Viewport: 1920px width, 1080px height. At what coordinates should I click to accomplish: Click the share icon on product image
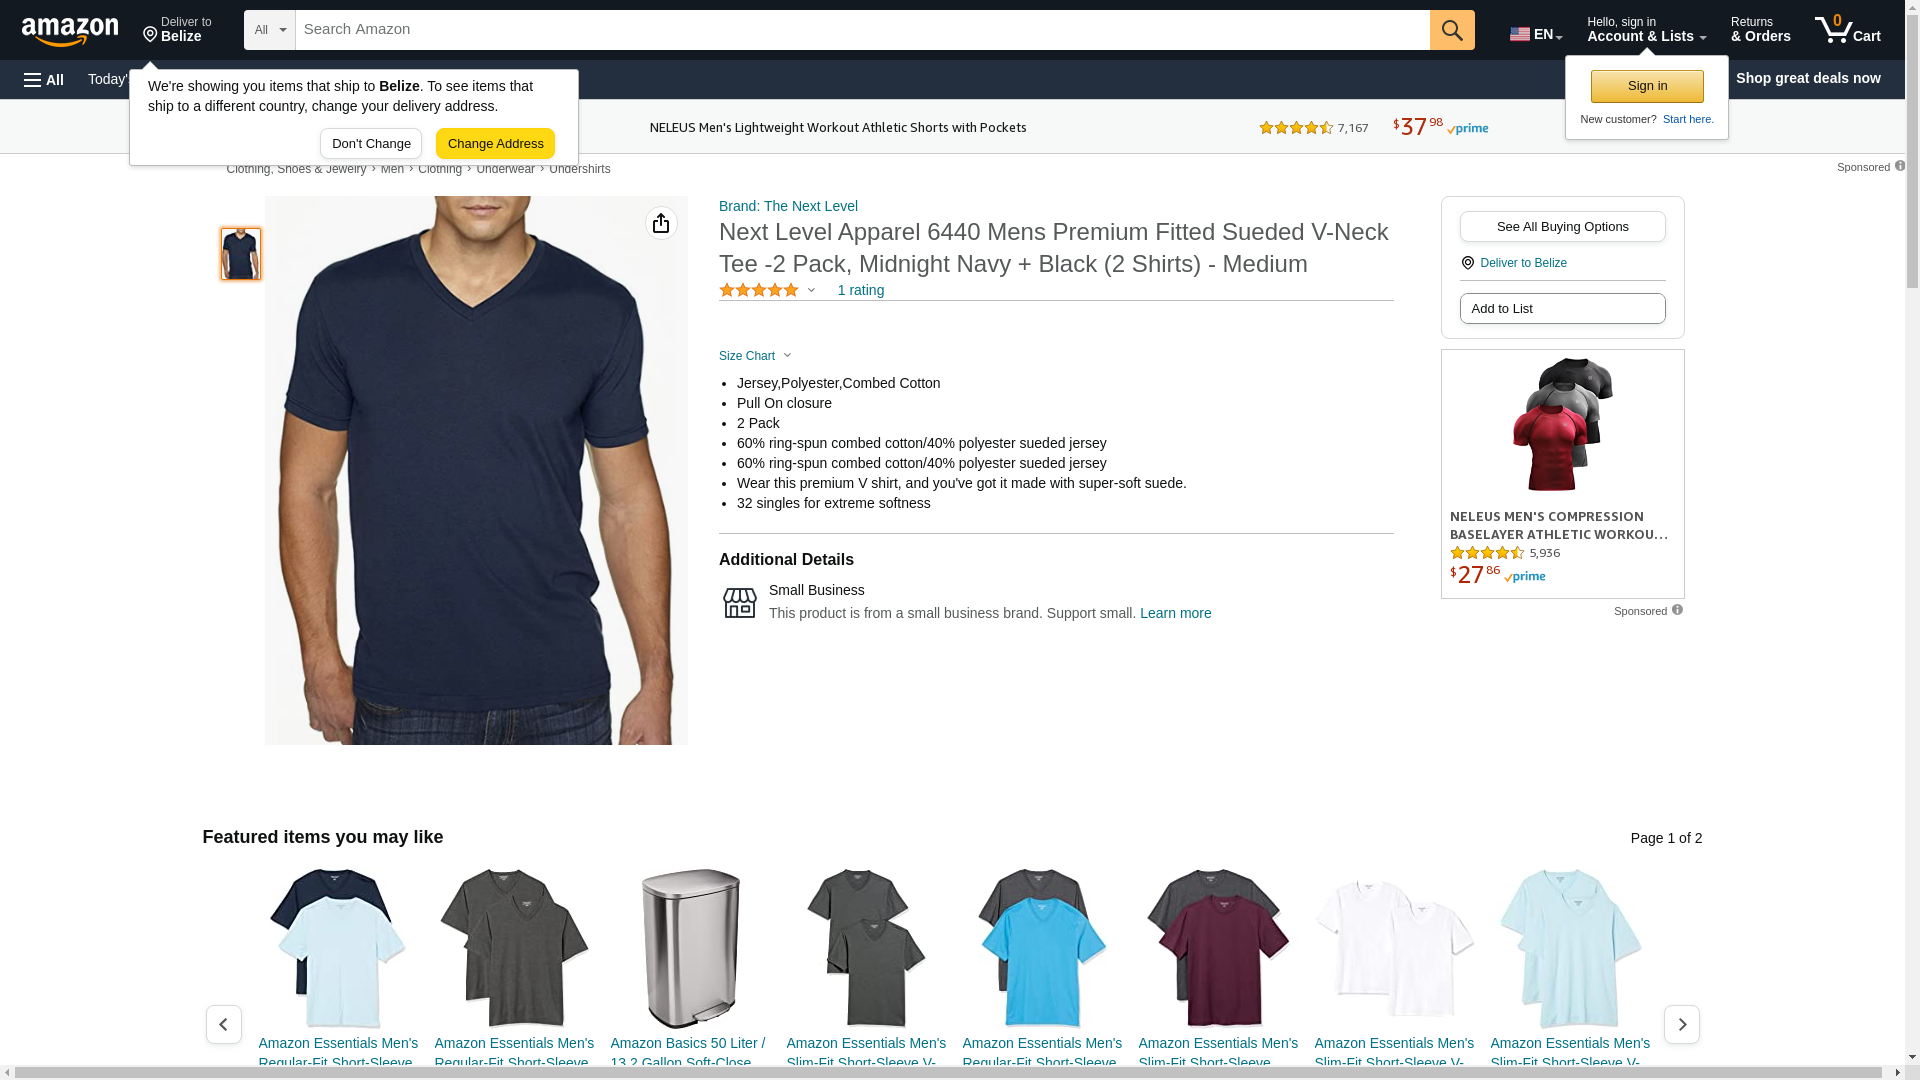(x=661, y=223)
